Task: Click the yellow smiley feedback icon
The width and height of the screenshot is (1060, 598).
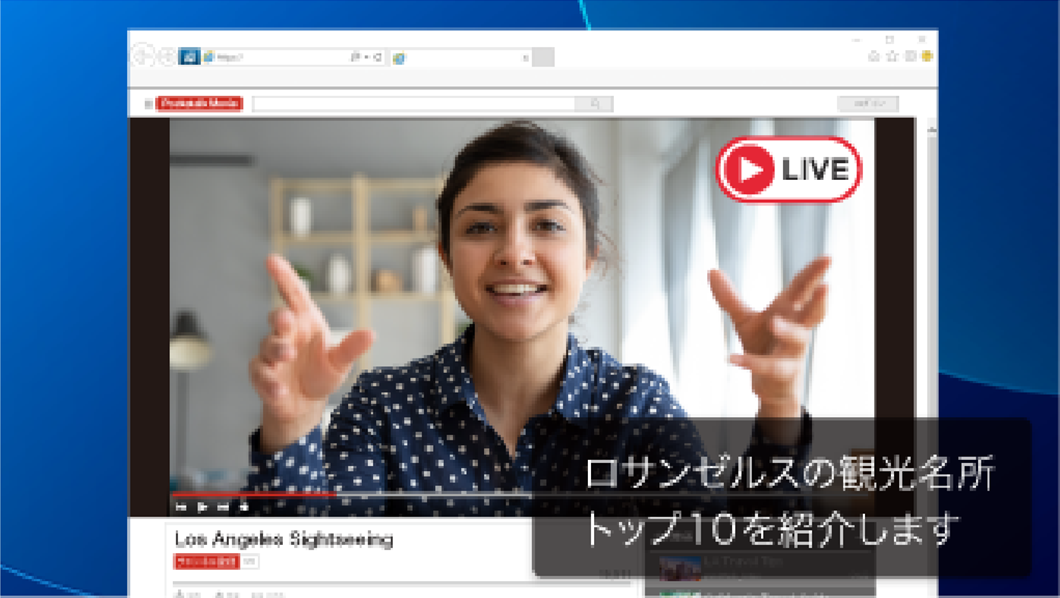Action: (927, 56)
